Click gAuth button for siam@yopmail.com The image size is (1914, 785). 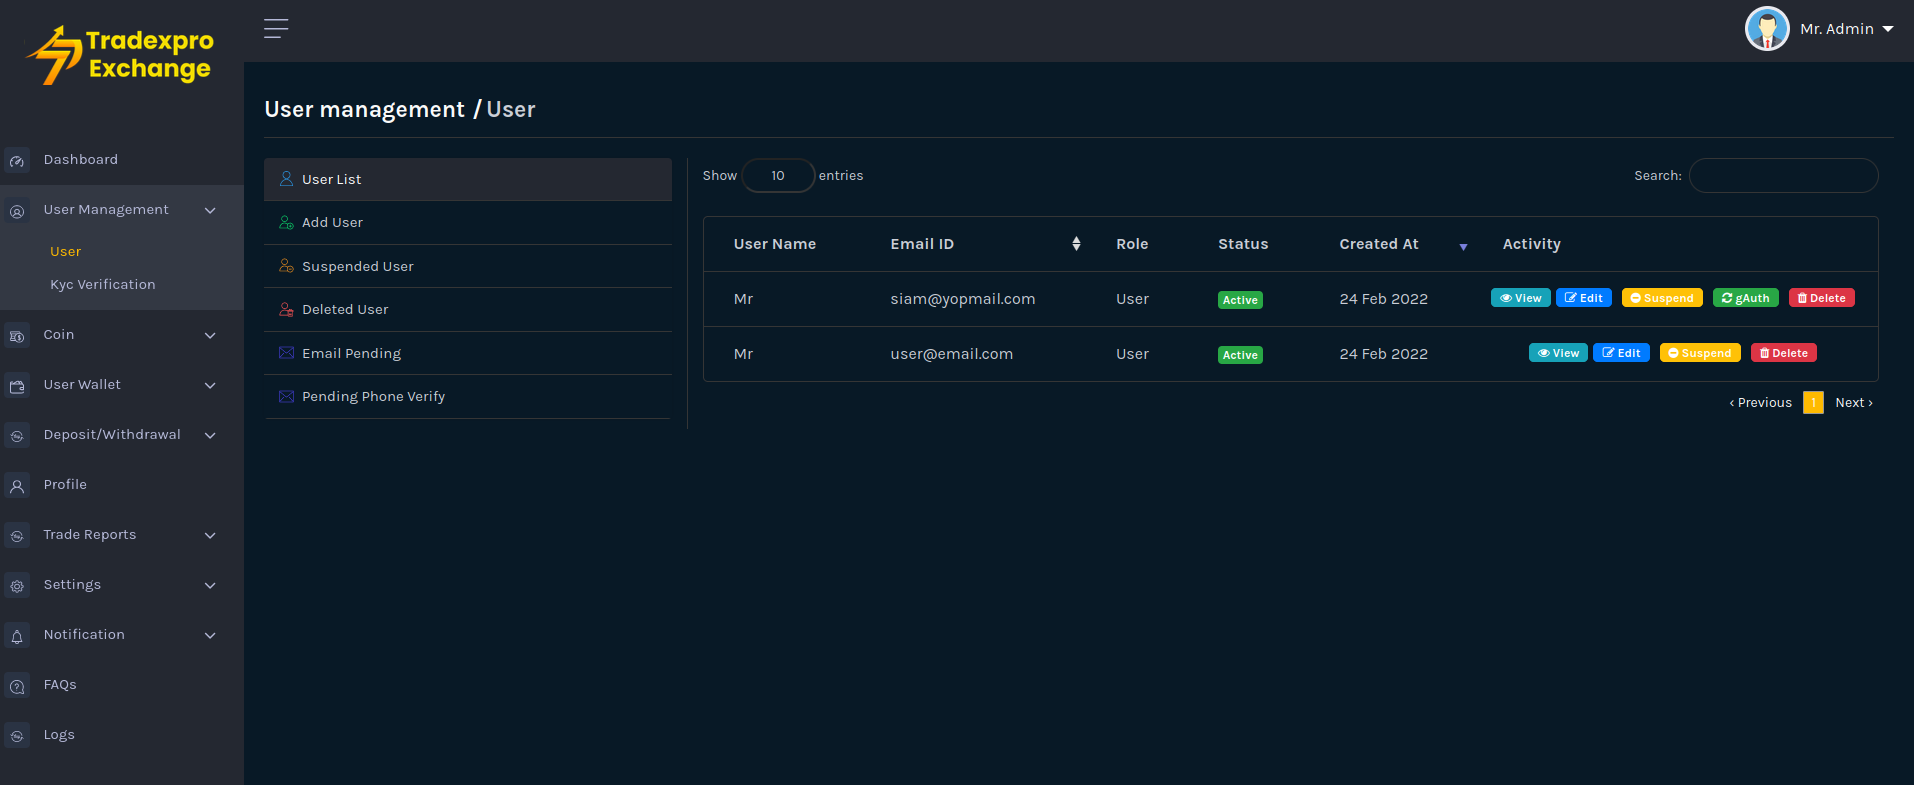coord(1745,298)
